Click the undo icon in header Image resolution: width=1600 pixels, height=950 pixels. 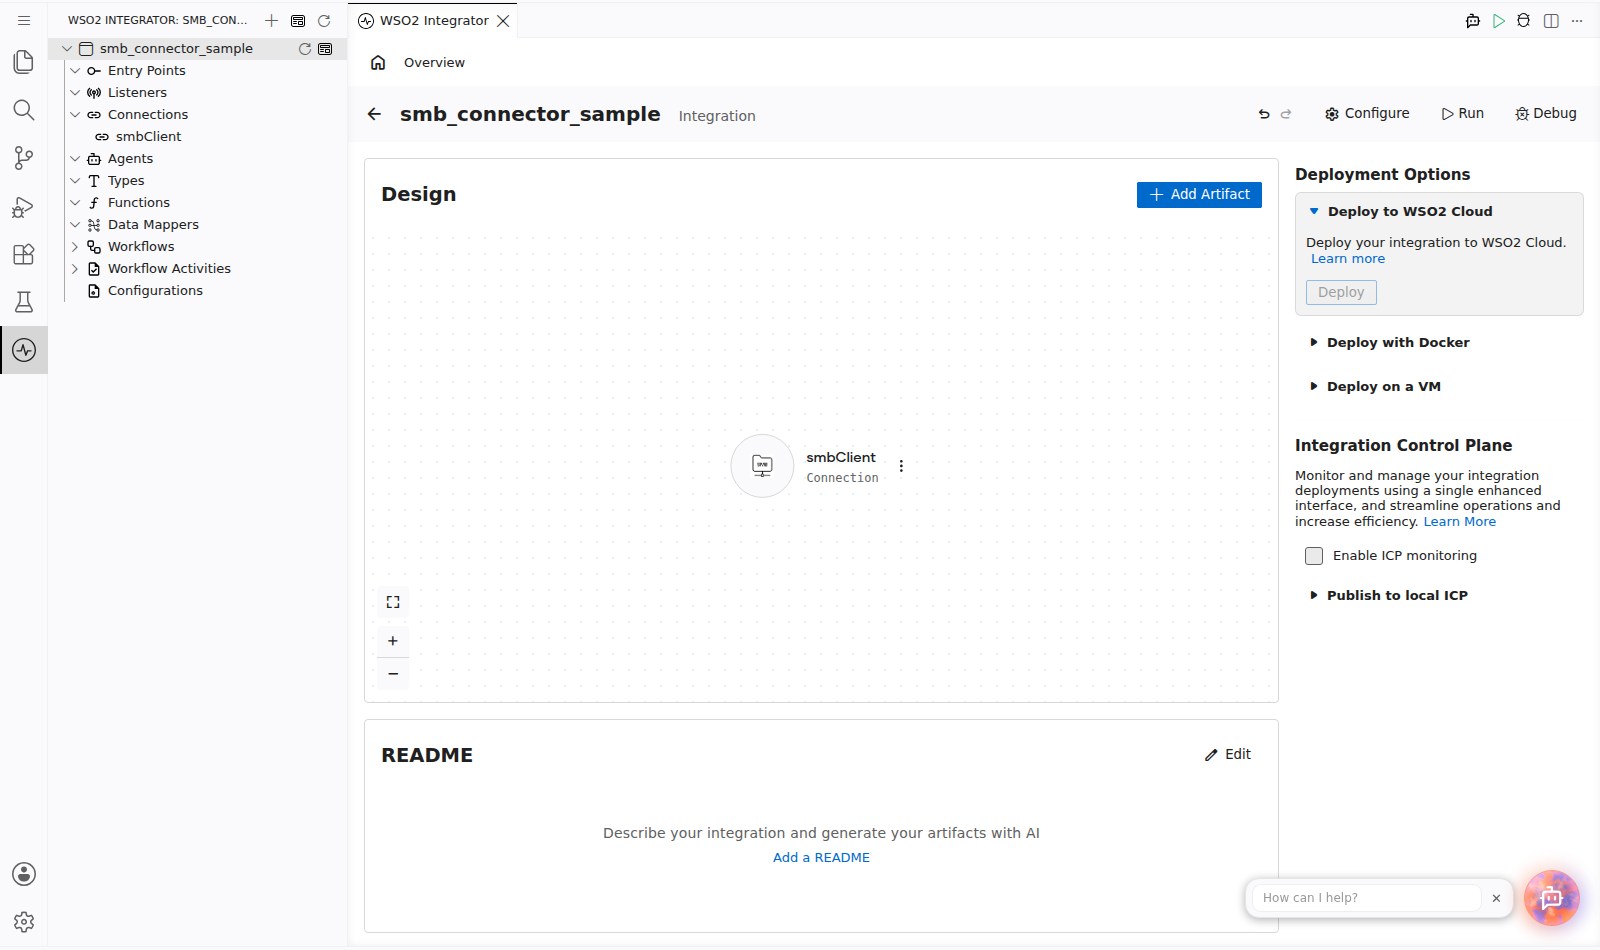1264,114
